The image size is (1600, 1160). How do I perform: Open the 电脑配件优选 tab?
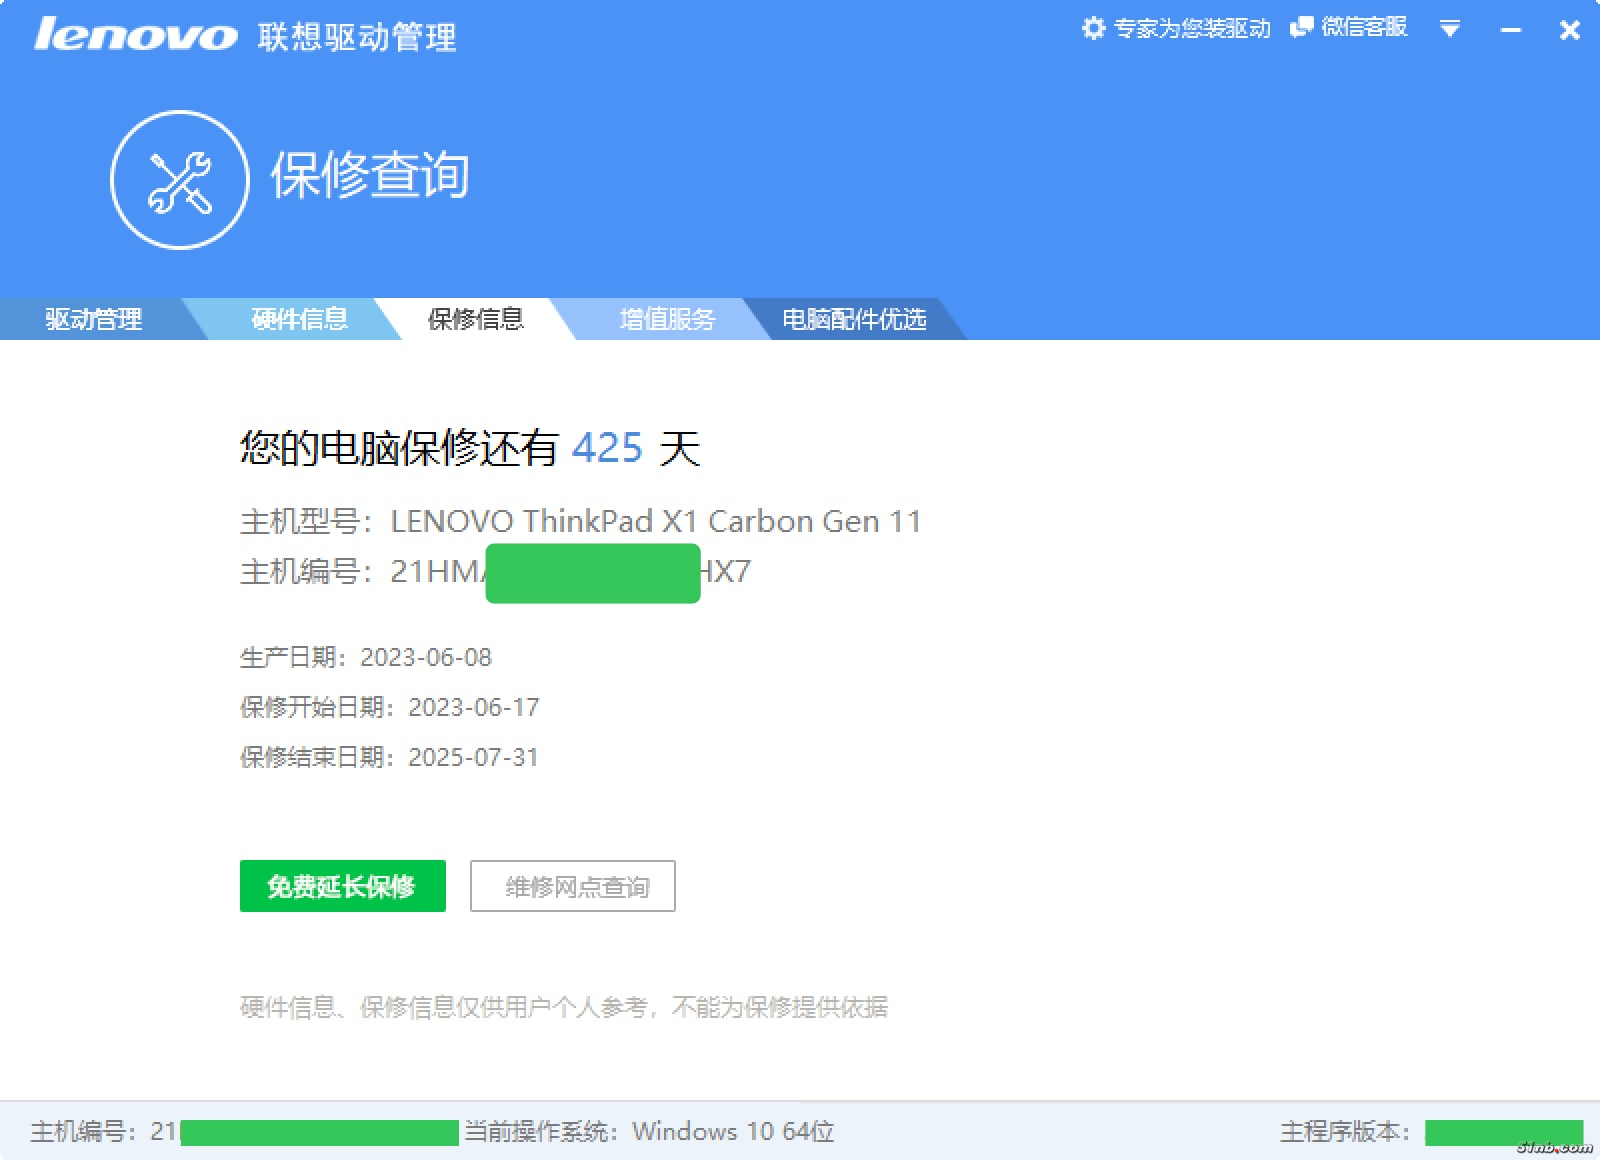point(854,319)
